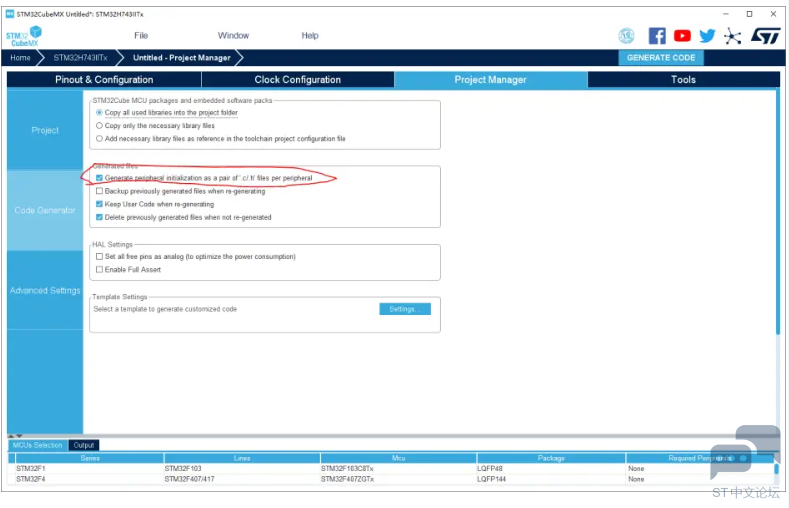Click the LQFP144 package cell
Screen dimensions: 789x508
click(490, 479)
